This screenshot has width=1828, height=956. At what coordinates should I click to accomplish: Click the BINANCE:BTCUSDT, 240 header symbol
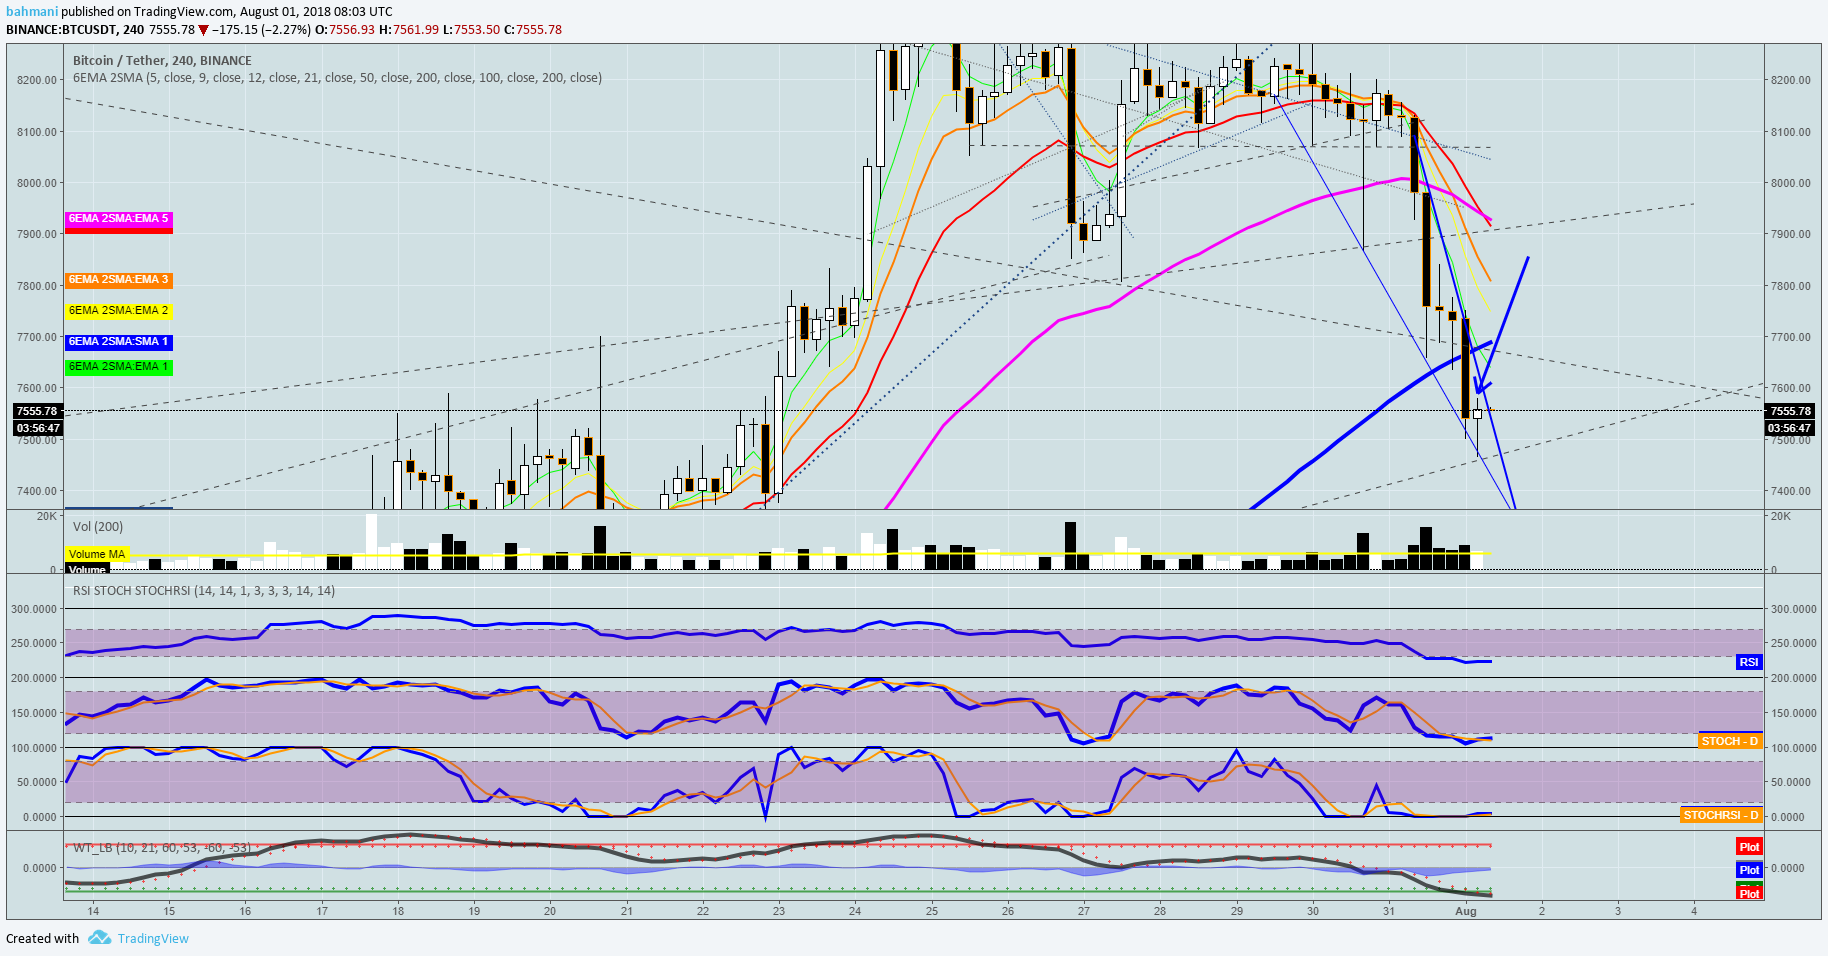pos(75,30)
